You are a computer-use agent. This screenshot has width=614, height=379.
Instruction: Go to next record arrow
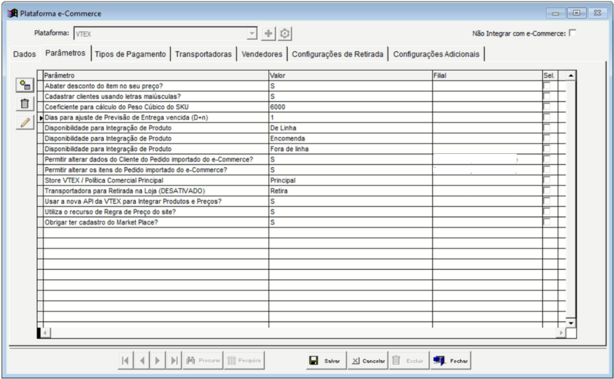(157, 360)
